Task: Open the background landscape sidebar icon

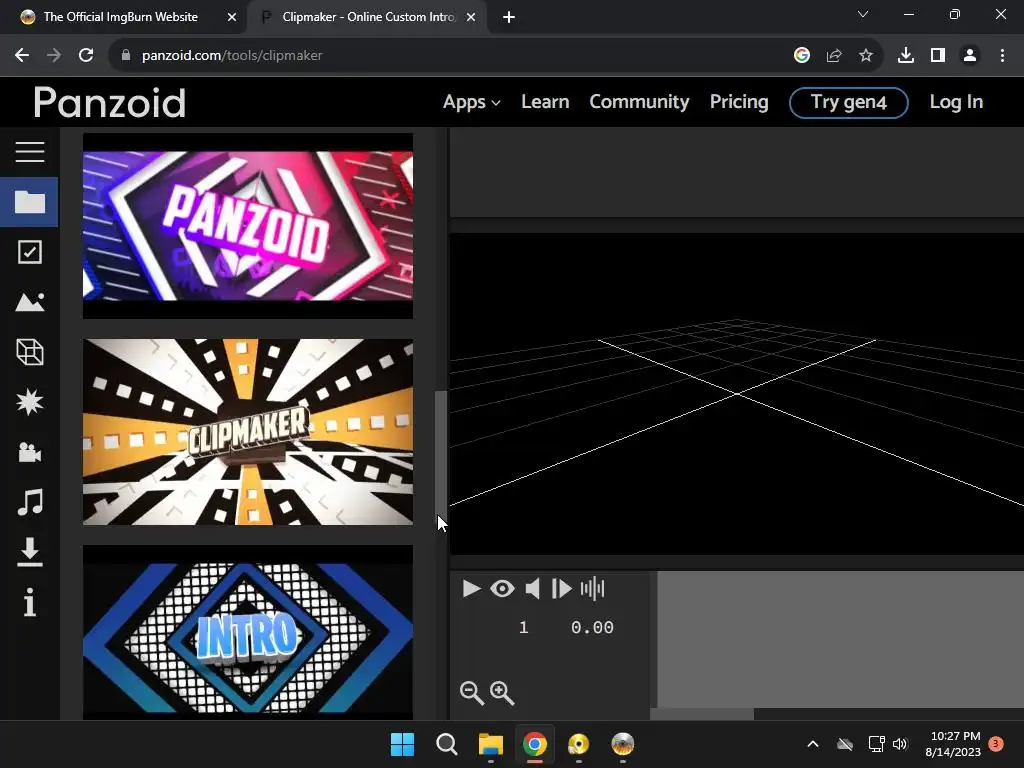Action: pyautogui.click(x=29, y=302)
